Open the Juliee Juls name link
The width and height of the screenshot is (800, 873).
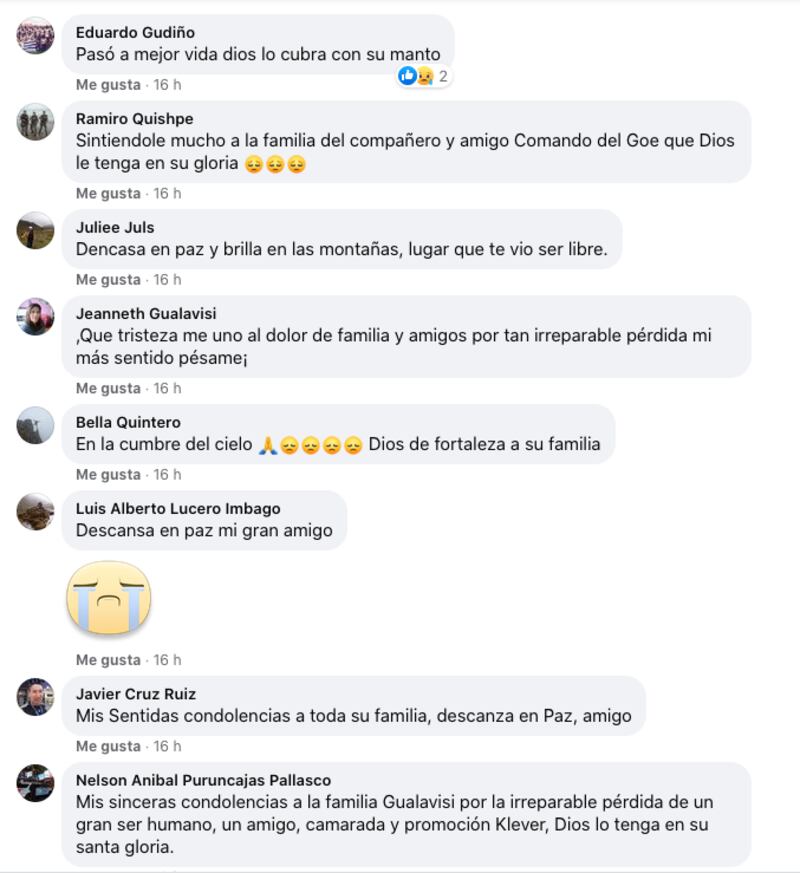tap(115, 227)
